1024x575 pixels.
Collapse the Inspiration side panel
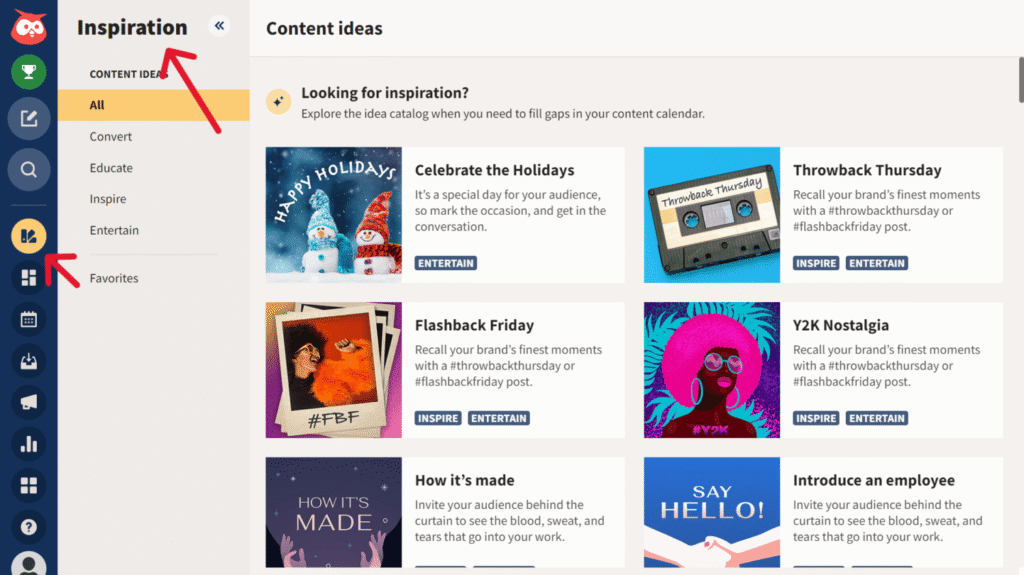point(219,26)
